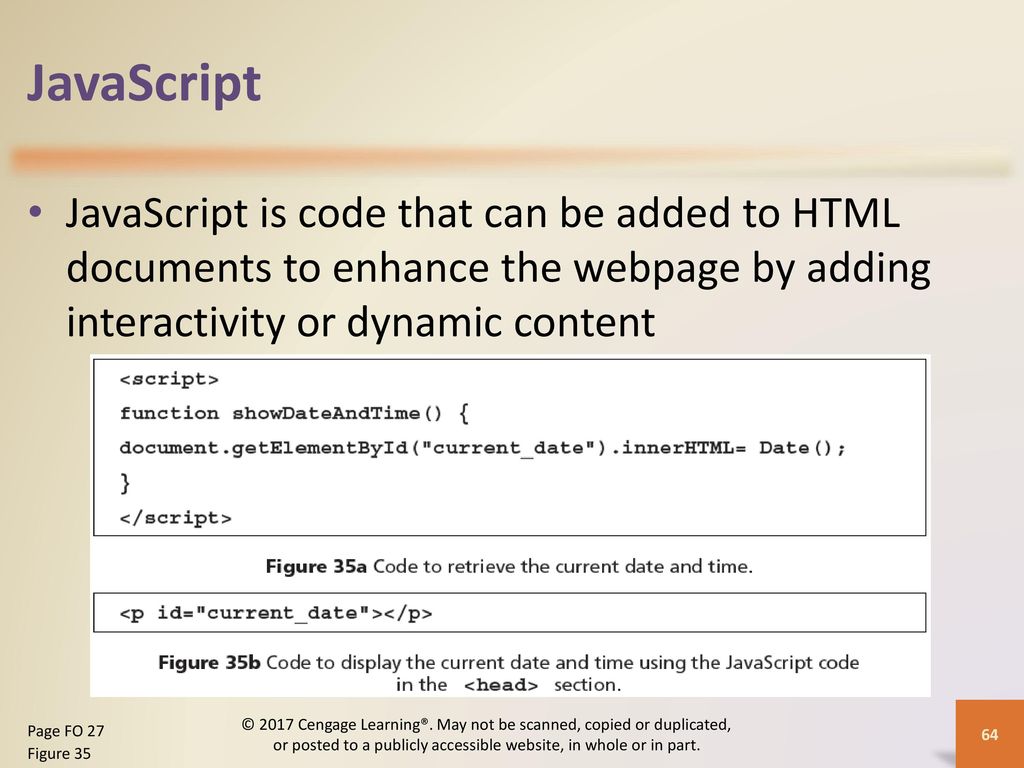Click the document.getElementById code line
Viewport: 1024px width, 768px height.
(483, 448)
